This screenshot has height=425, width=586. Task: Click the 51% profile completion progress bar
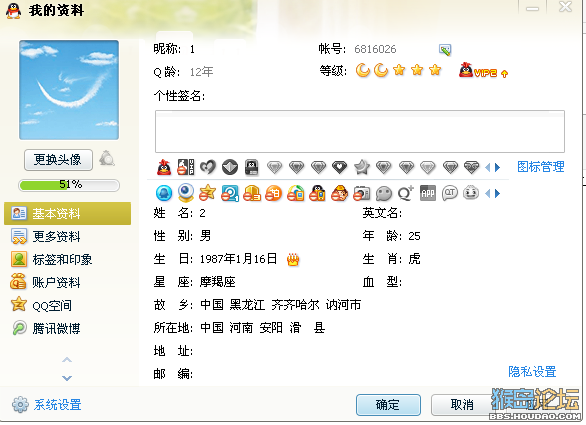coord(69,185)
